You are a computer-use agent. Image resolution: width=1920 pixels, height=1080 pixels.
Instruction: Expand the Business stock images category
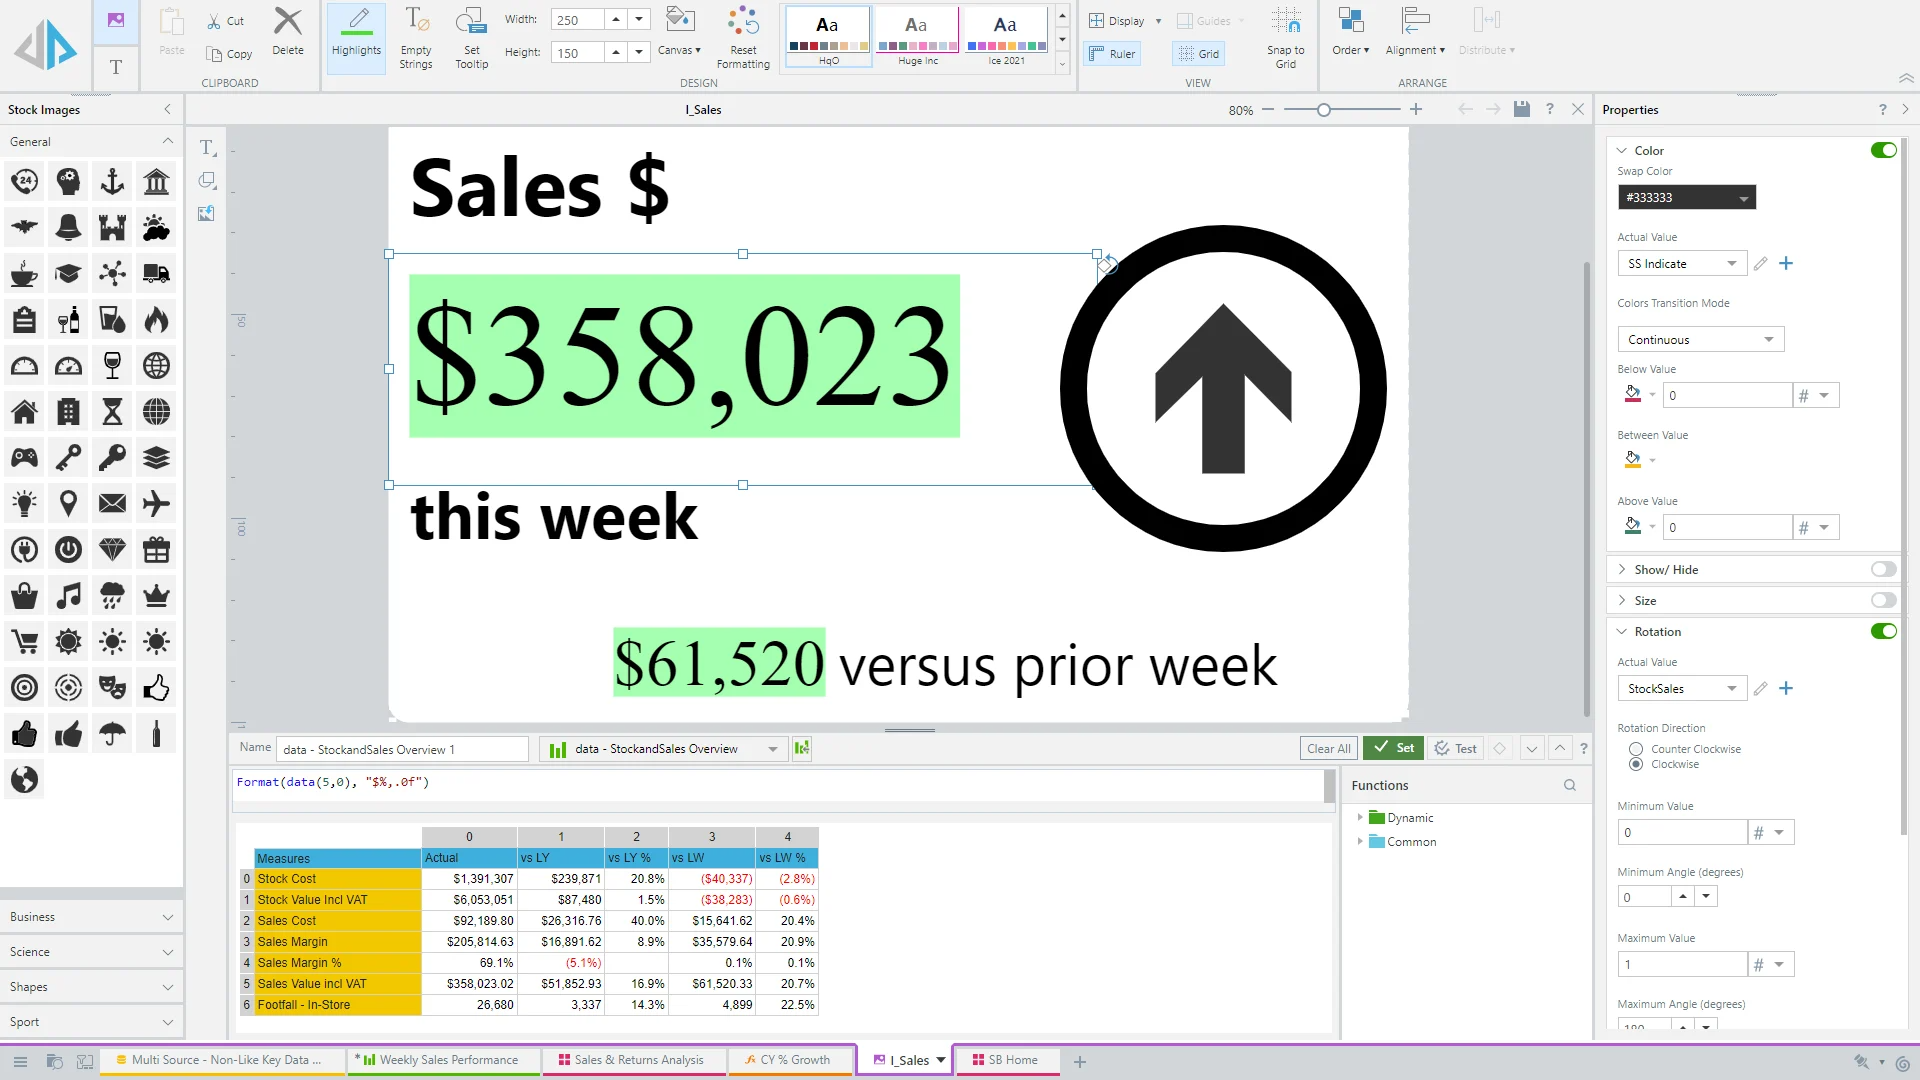[90, 917]
